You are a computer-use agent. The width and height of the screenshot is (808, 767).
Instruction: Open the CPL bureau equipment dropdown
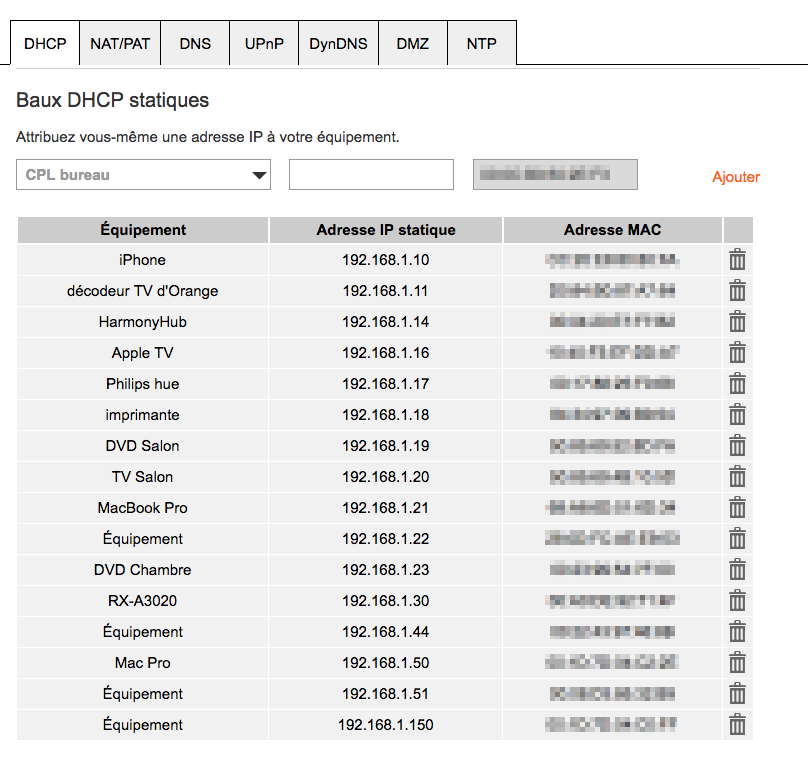144,175
